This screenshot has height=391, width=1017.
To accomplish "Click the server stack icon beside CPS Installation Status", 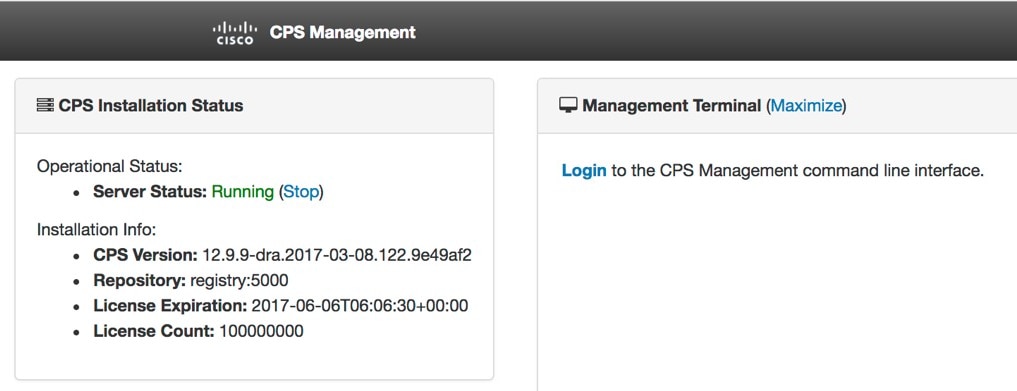I will [45, 105].
